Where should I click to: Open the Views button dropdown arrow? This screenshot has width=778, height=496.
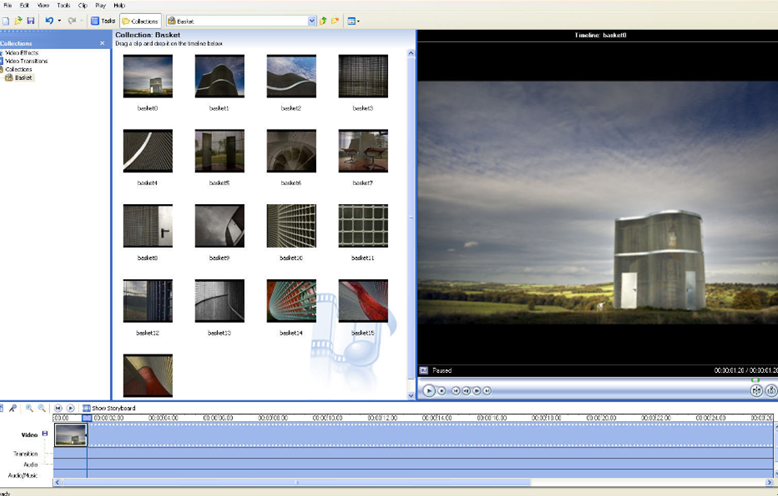click(359, 21)
